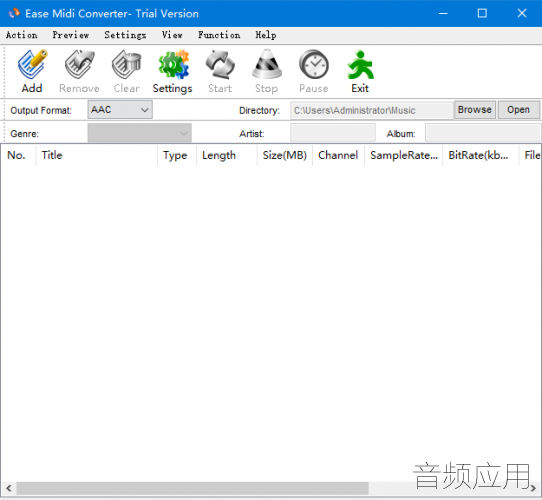542x500 pixels.
Task: Open the Settings menu in menu bar
Action: pyautogui.click(x=125, y=35)
